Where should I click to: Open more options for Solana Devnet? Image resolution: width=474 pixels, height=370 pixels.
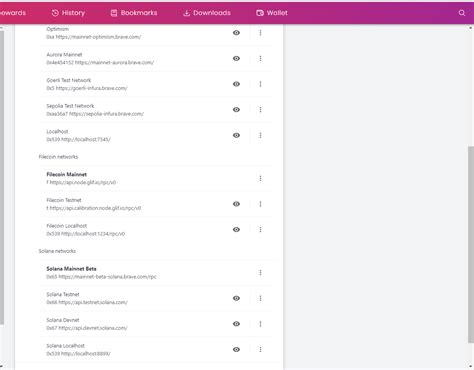tap(260, 324)
